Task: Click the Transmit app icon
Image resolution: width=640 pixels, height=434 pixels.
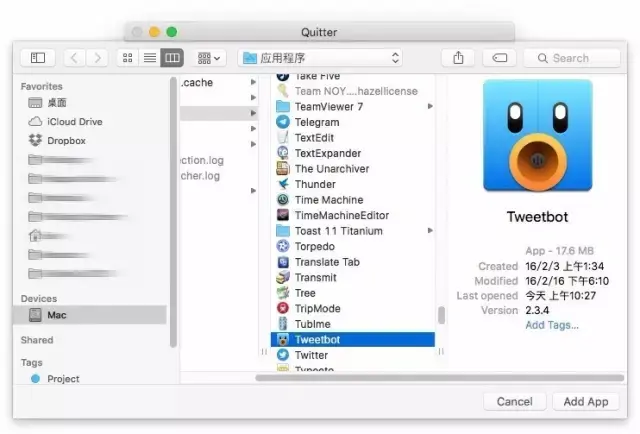Action: point(283,277)
